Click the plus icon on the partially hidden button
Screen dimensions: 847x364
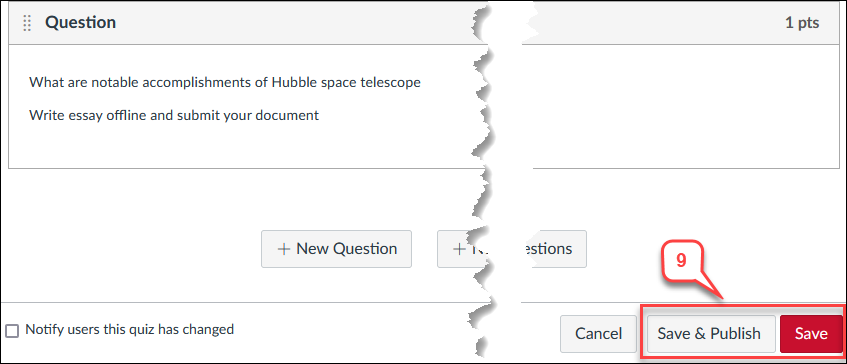point(459,249)
